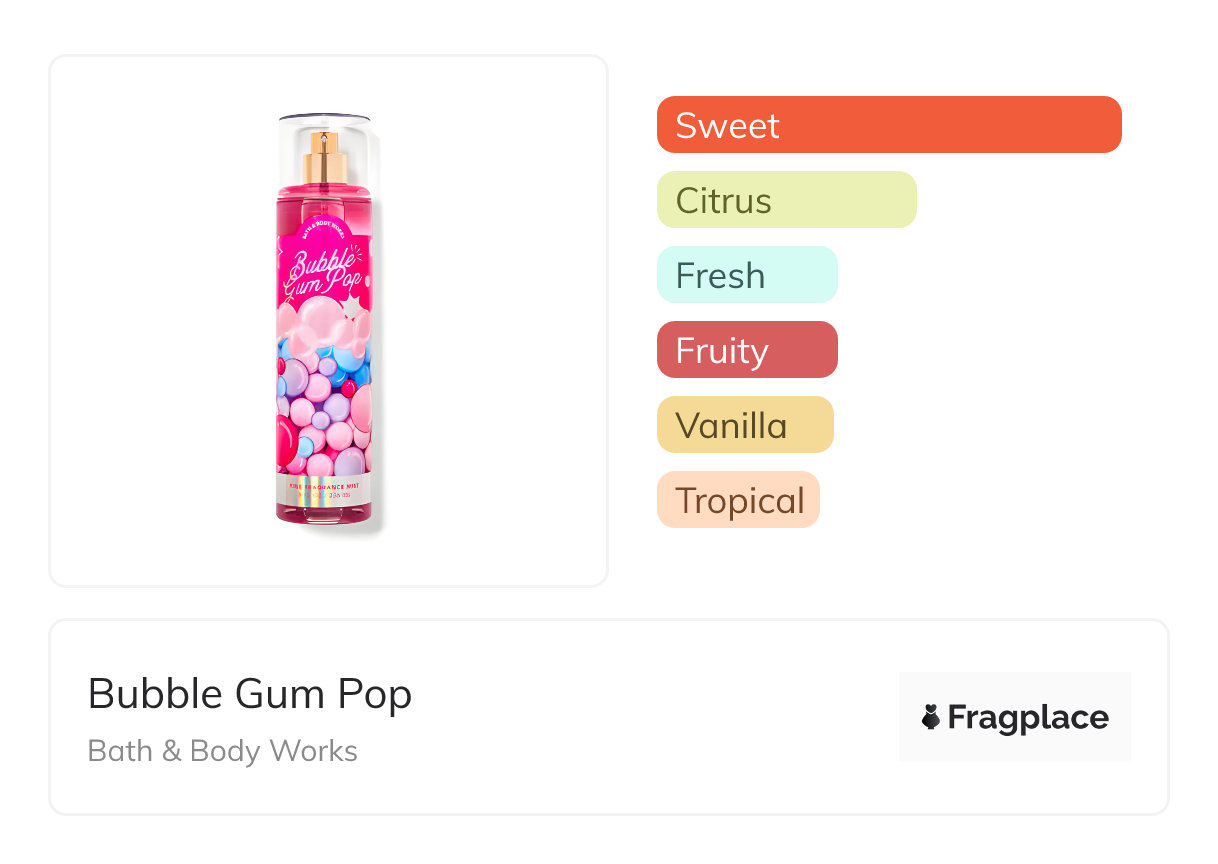The height and width of the screenshot is (864, 1218).
Task: Click the holographic fine fragrance mist band
Action: pyautogui.click(x=326, y=489)
